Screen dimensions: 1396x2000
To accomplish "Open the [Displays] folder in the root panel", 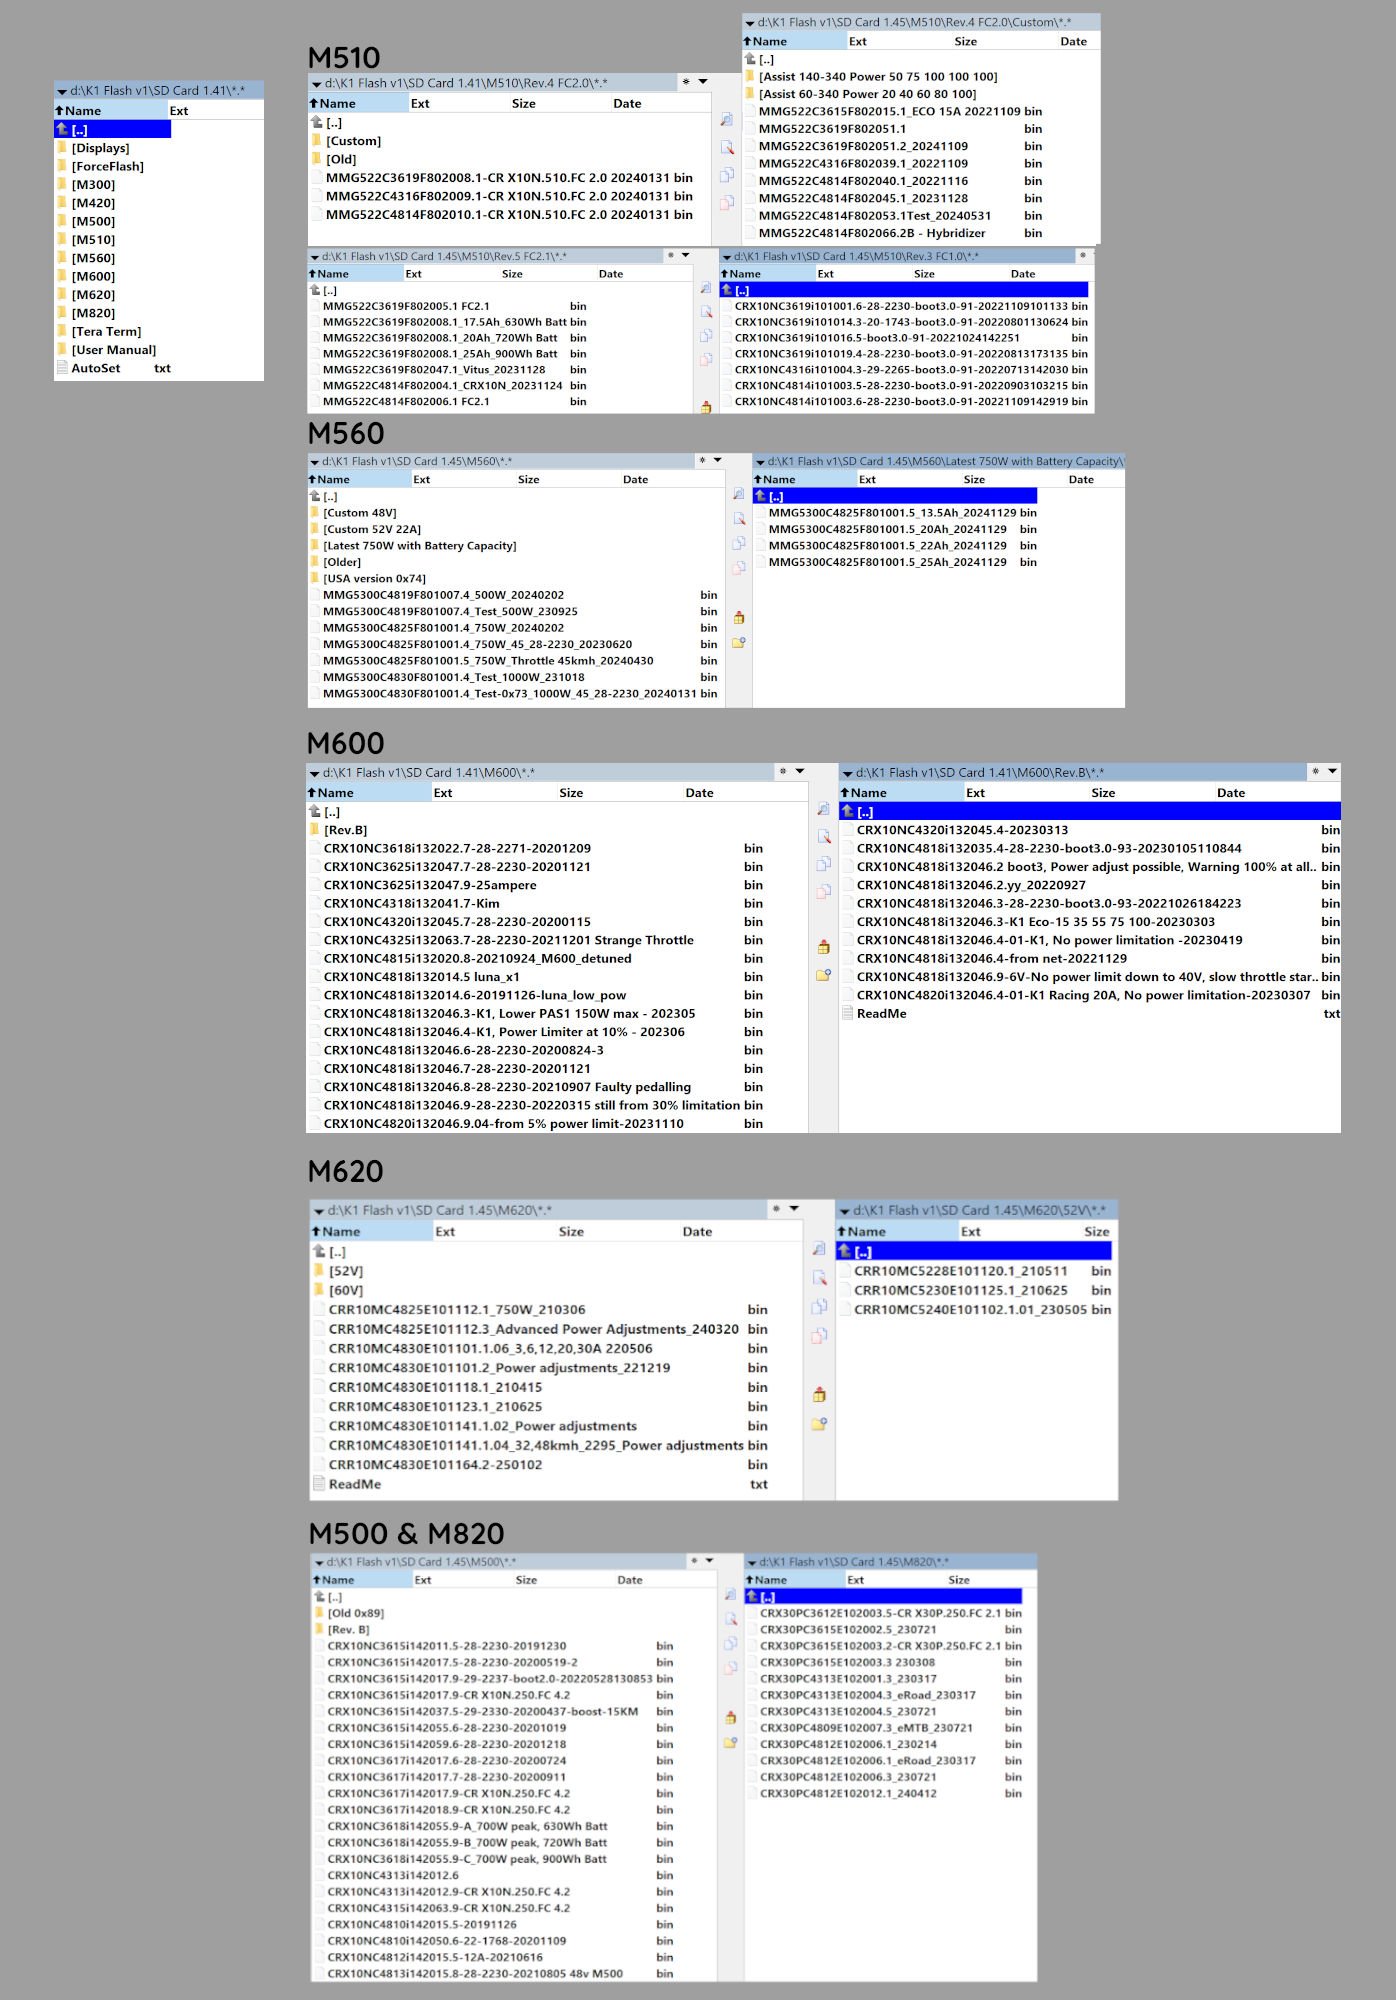I will coord(100,148).
